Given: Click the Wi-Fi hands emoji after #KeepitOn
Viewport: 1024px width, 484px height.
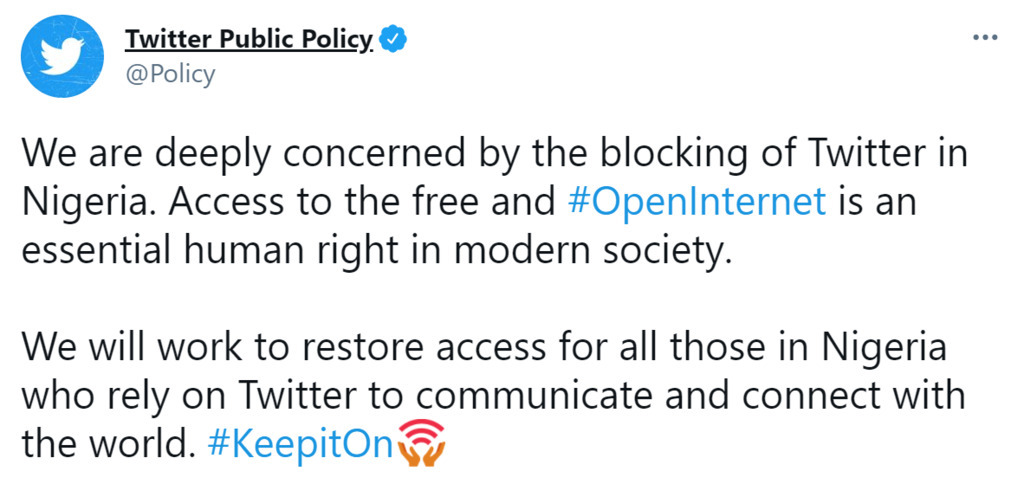Looking at the screenshot, I should click(421, 443).
